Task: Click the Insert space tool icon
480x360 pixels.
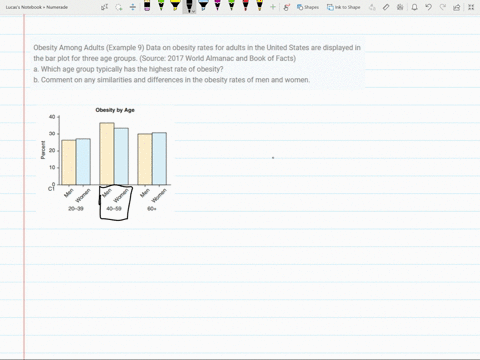Action: [x=133, y=7]
